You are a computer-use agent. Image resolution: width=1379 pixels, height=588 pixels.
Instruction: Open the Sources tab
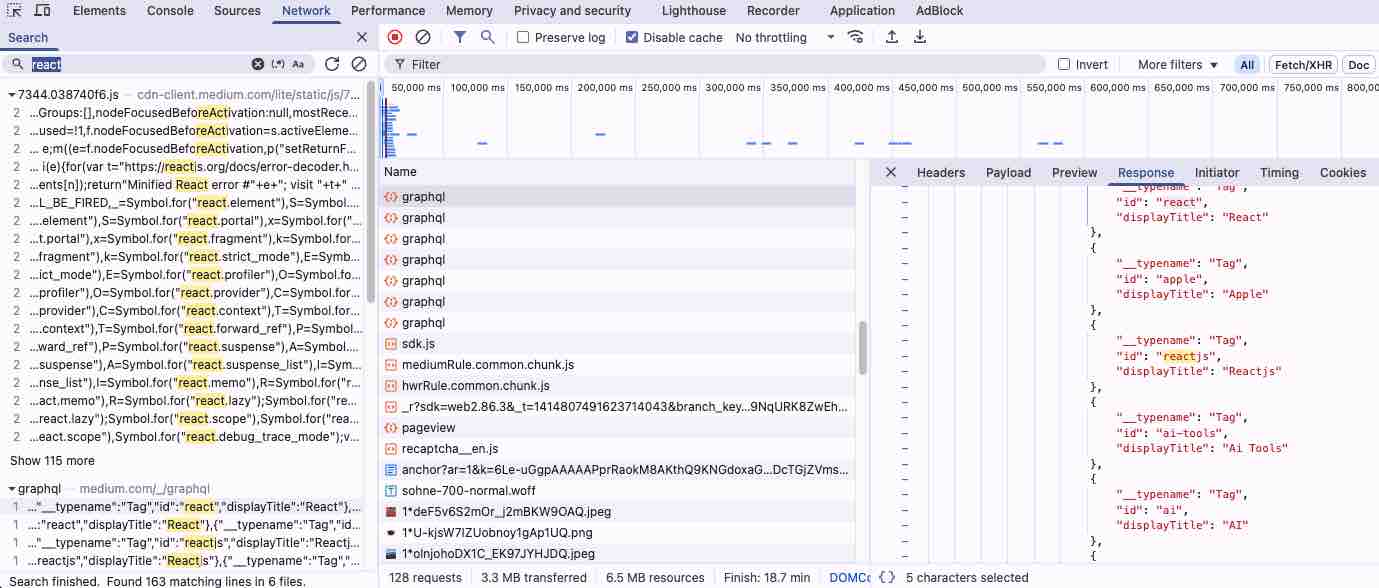[x=237, y=10]
